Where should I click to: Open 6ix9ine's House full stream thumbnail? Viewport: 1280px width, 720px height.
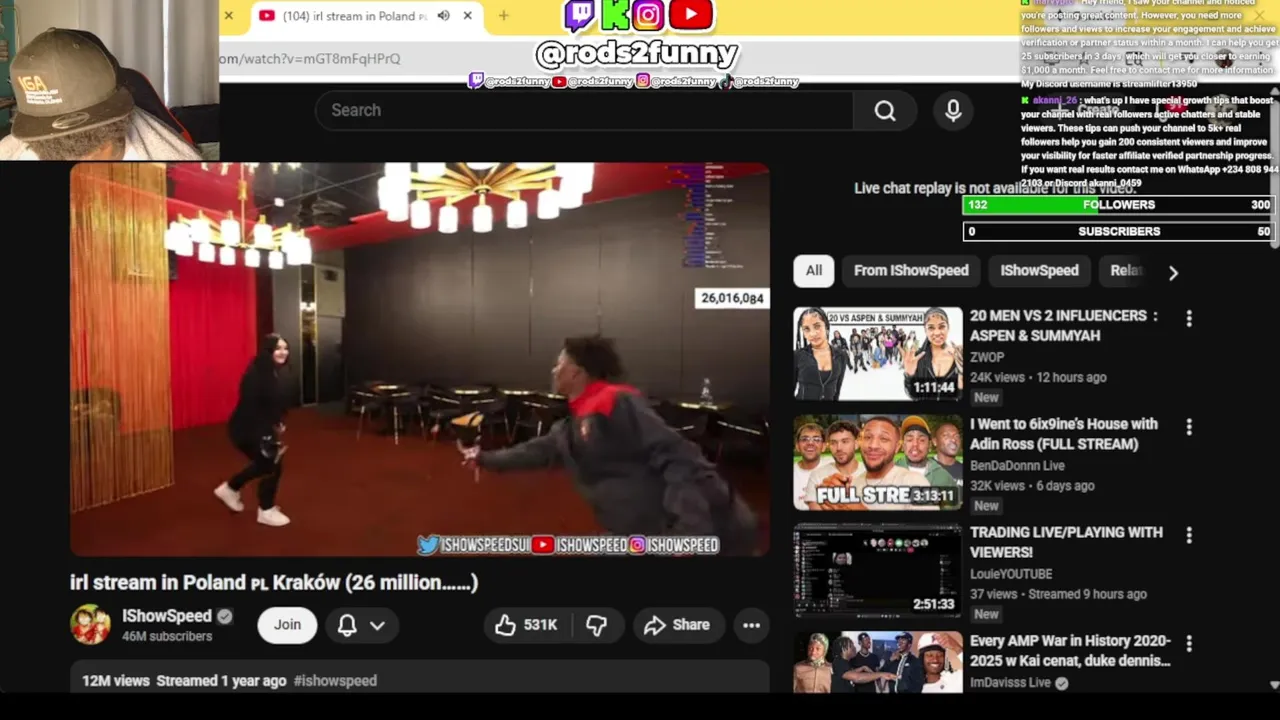[x=878, y=462]
